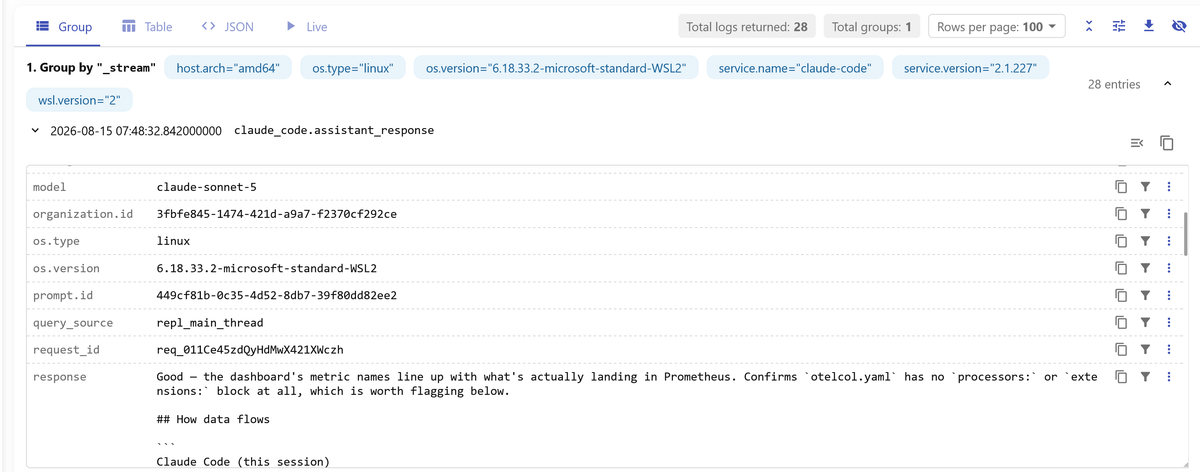Filter by the prompt.id value

point(1145,295)
